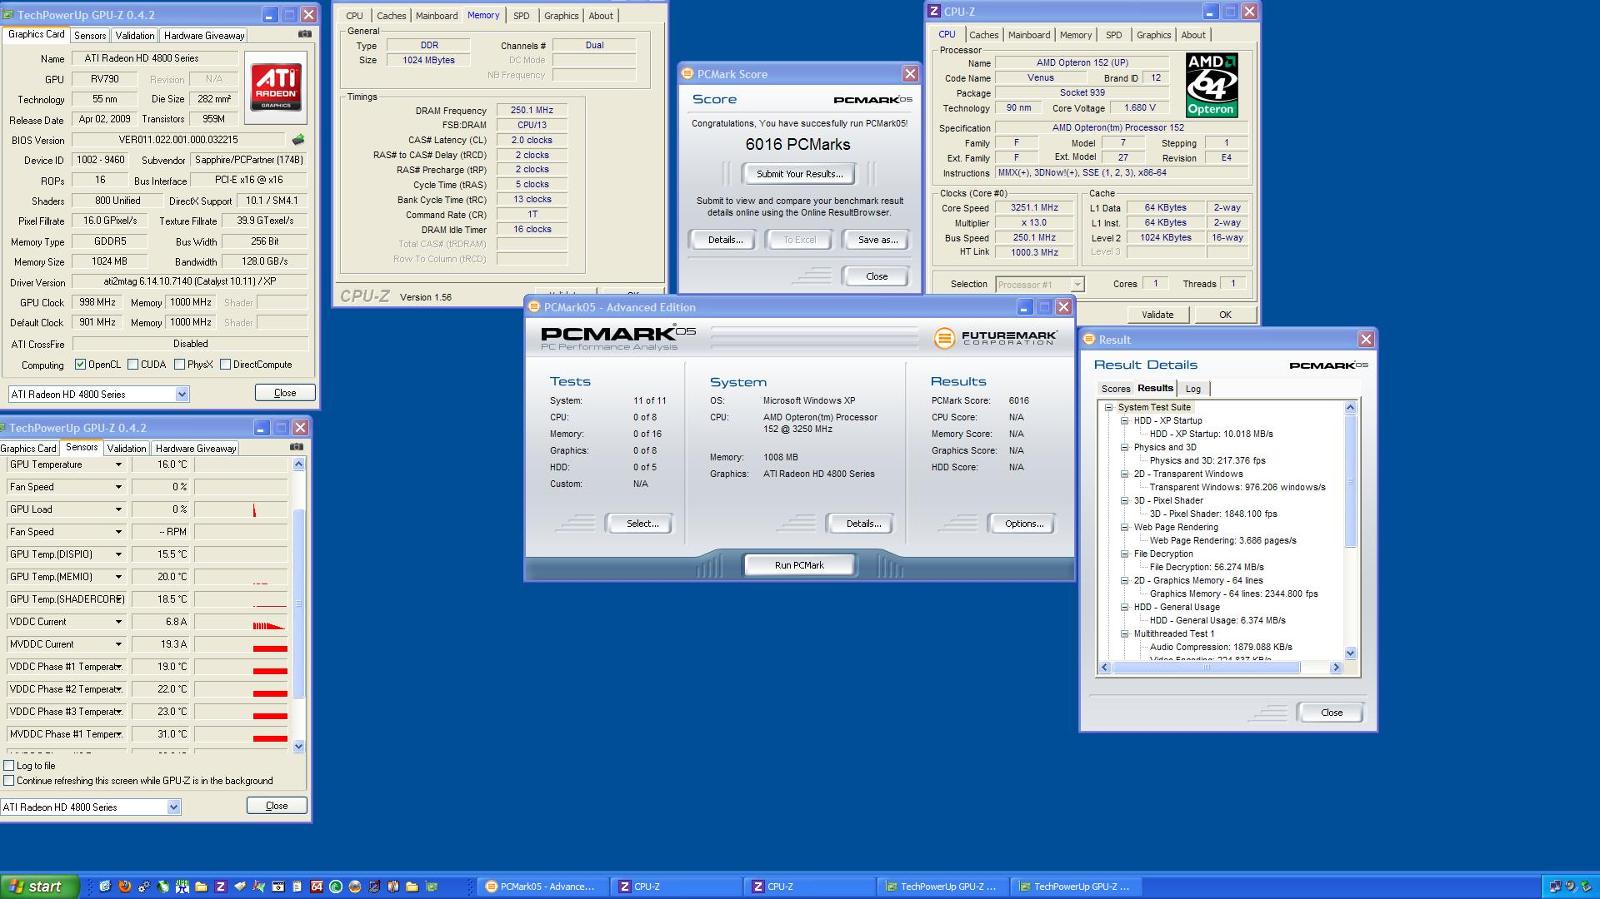1600x899 pixels.
Task: Launch purple CPU-Z icon in quick launch
Action: [x=220, y=886]
